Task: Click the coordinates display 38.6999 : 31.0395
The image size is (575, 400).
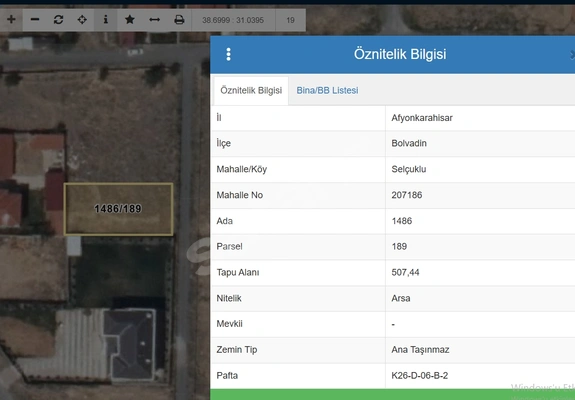Action: 233,20
